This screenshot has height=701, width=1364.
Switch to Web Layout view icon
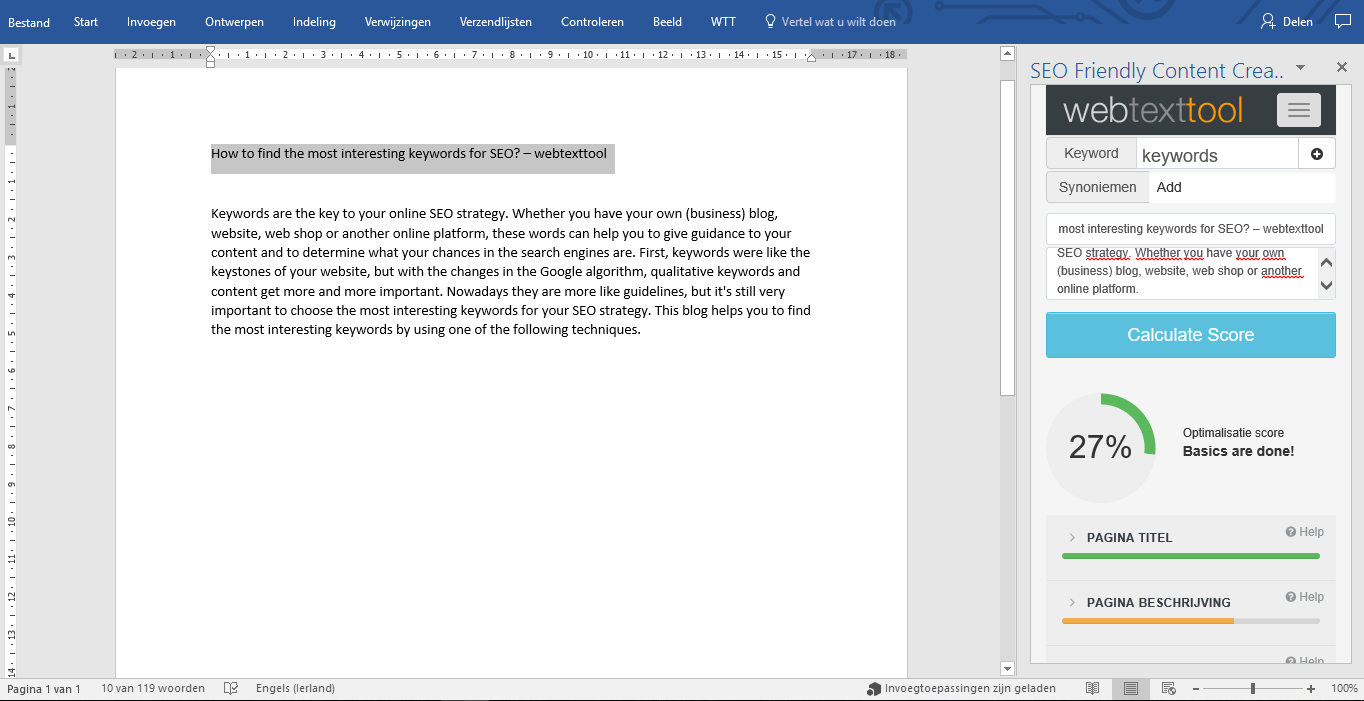pyautogui.click(x=1168, y=689)
